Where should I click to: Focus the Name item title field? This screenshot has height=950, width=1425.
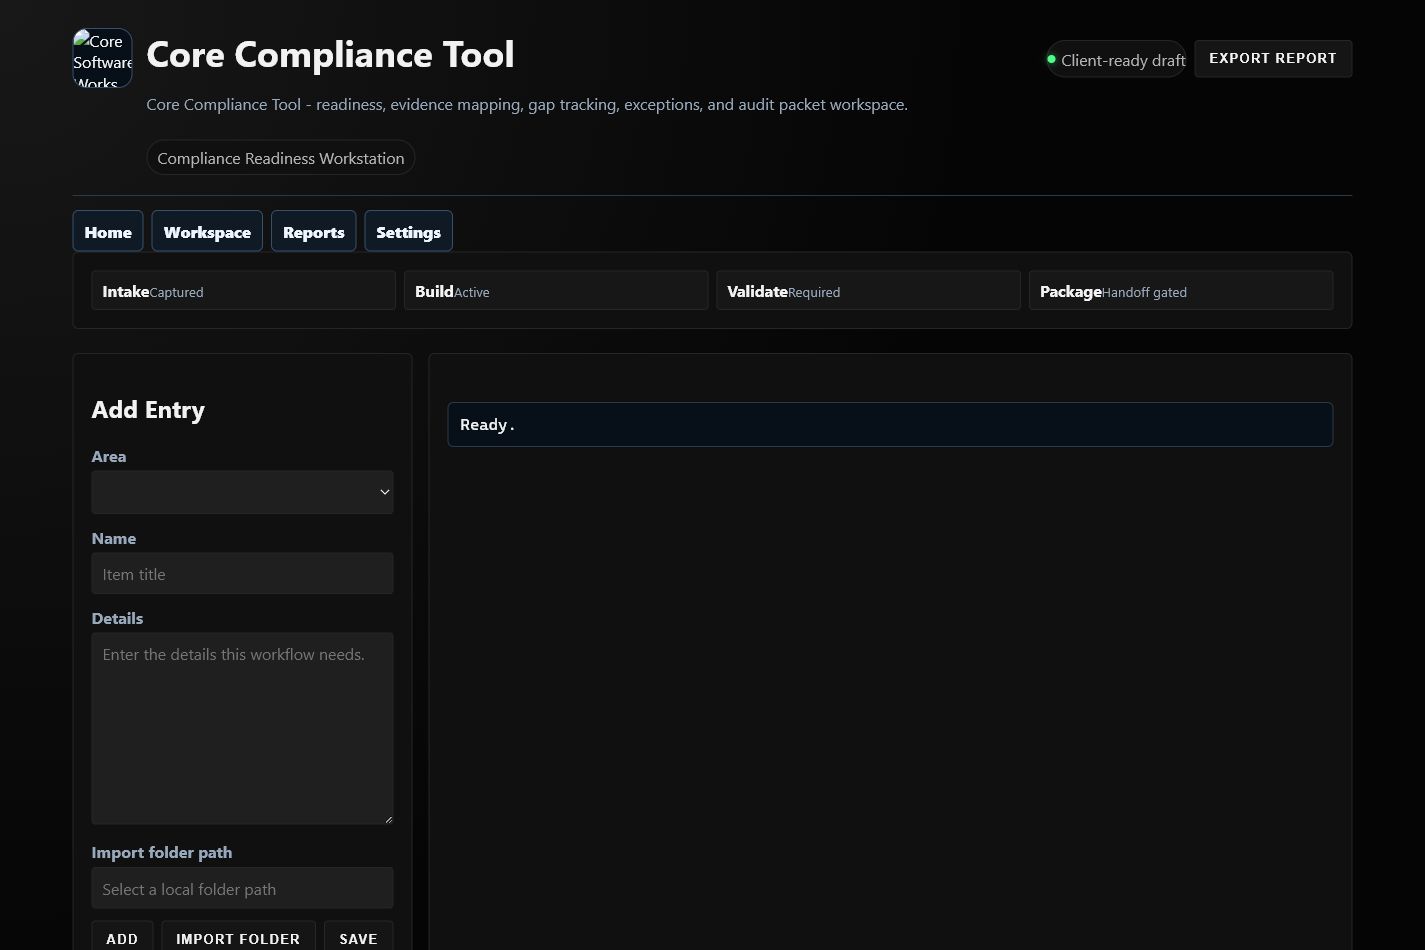tap(242, 574)
